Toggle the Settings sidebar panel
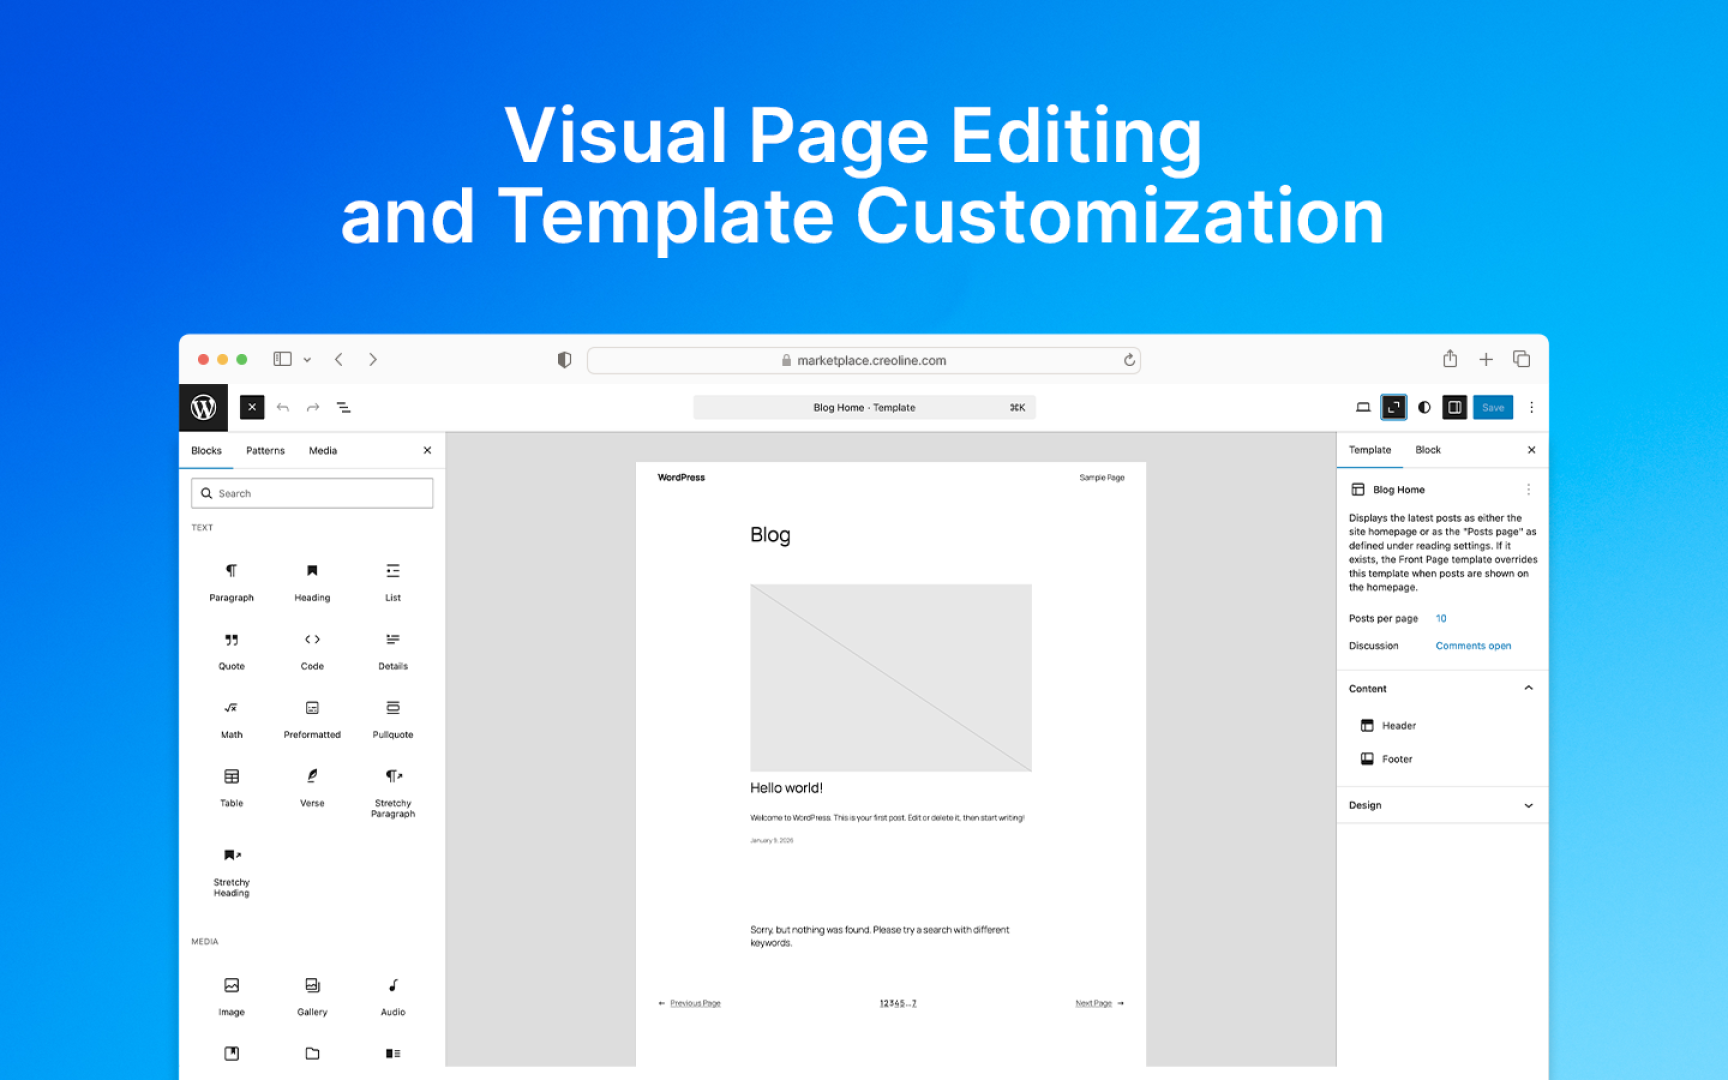Screen dimensions: 1728x1080 (x=1455, y=407)
